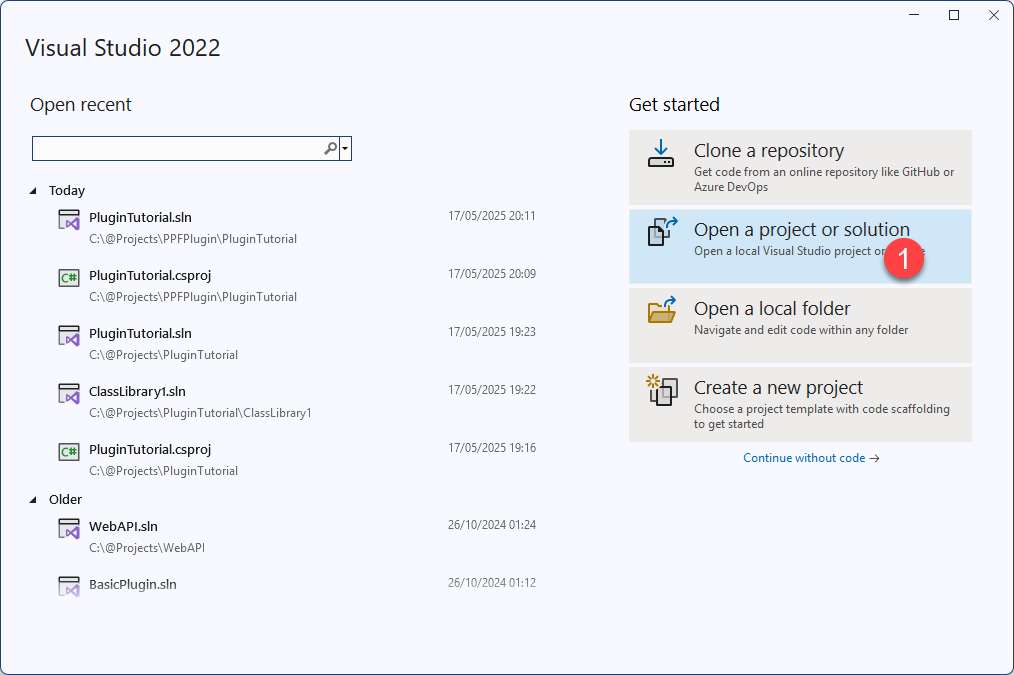Click the magnifier search icon in recent box
Viewport: 1014px width, 675px height.
[x=330, y=149]
